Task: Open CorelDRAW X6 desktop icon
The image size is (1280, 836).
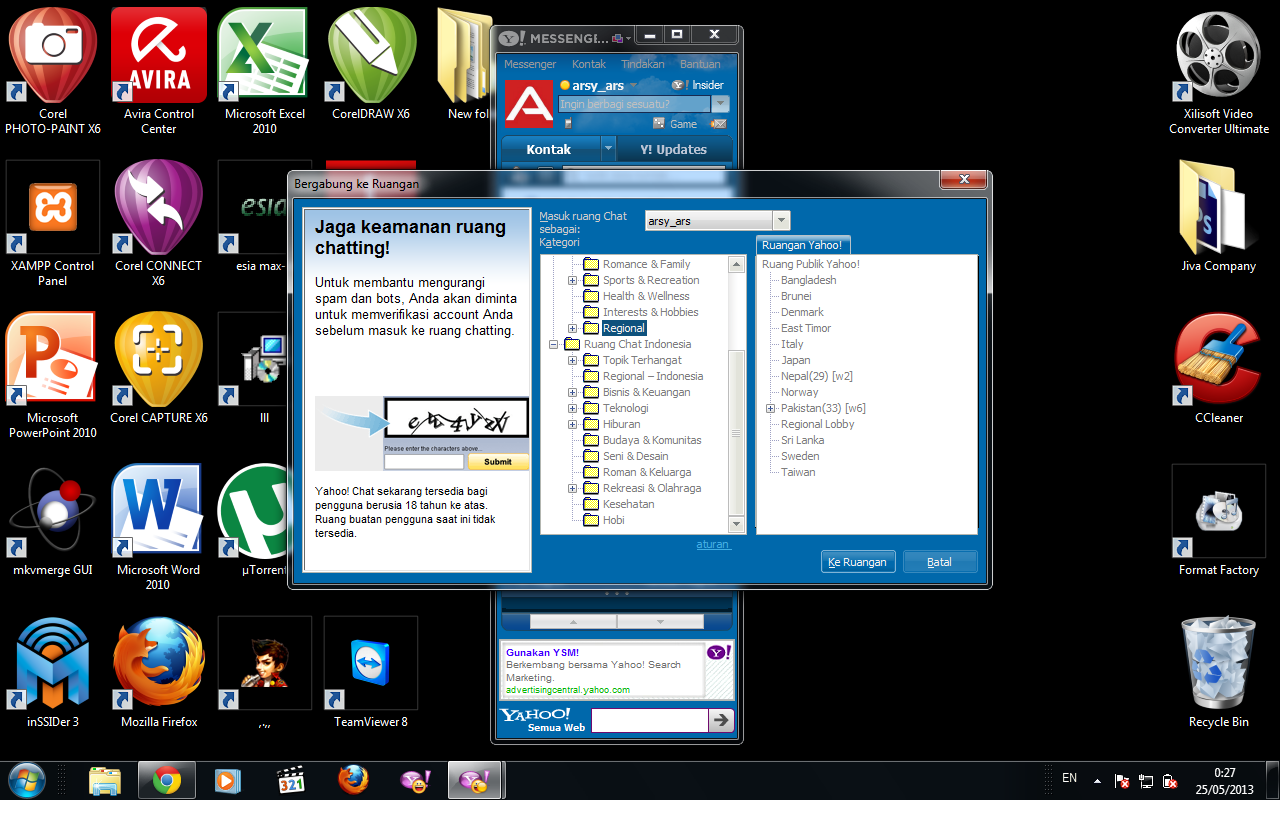Action: click(x=371, y=64)
